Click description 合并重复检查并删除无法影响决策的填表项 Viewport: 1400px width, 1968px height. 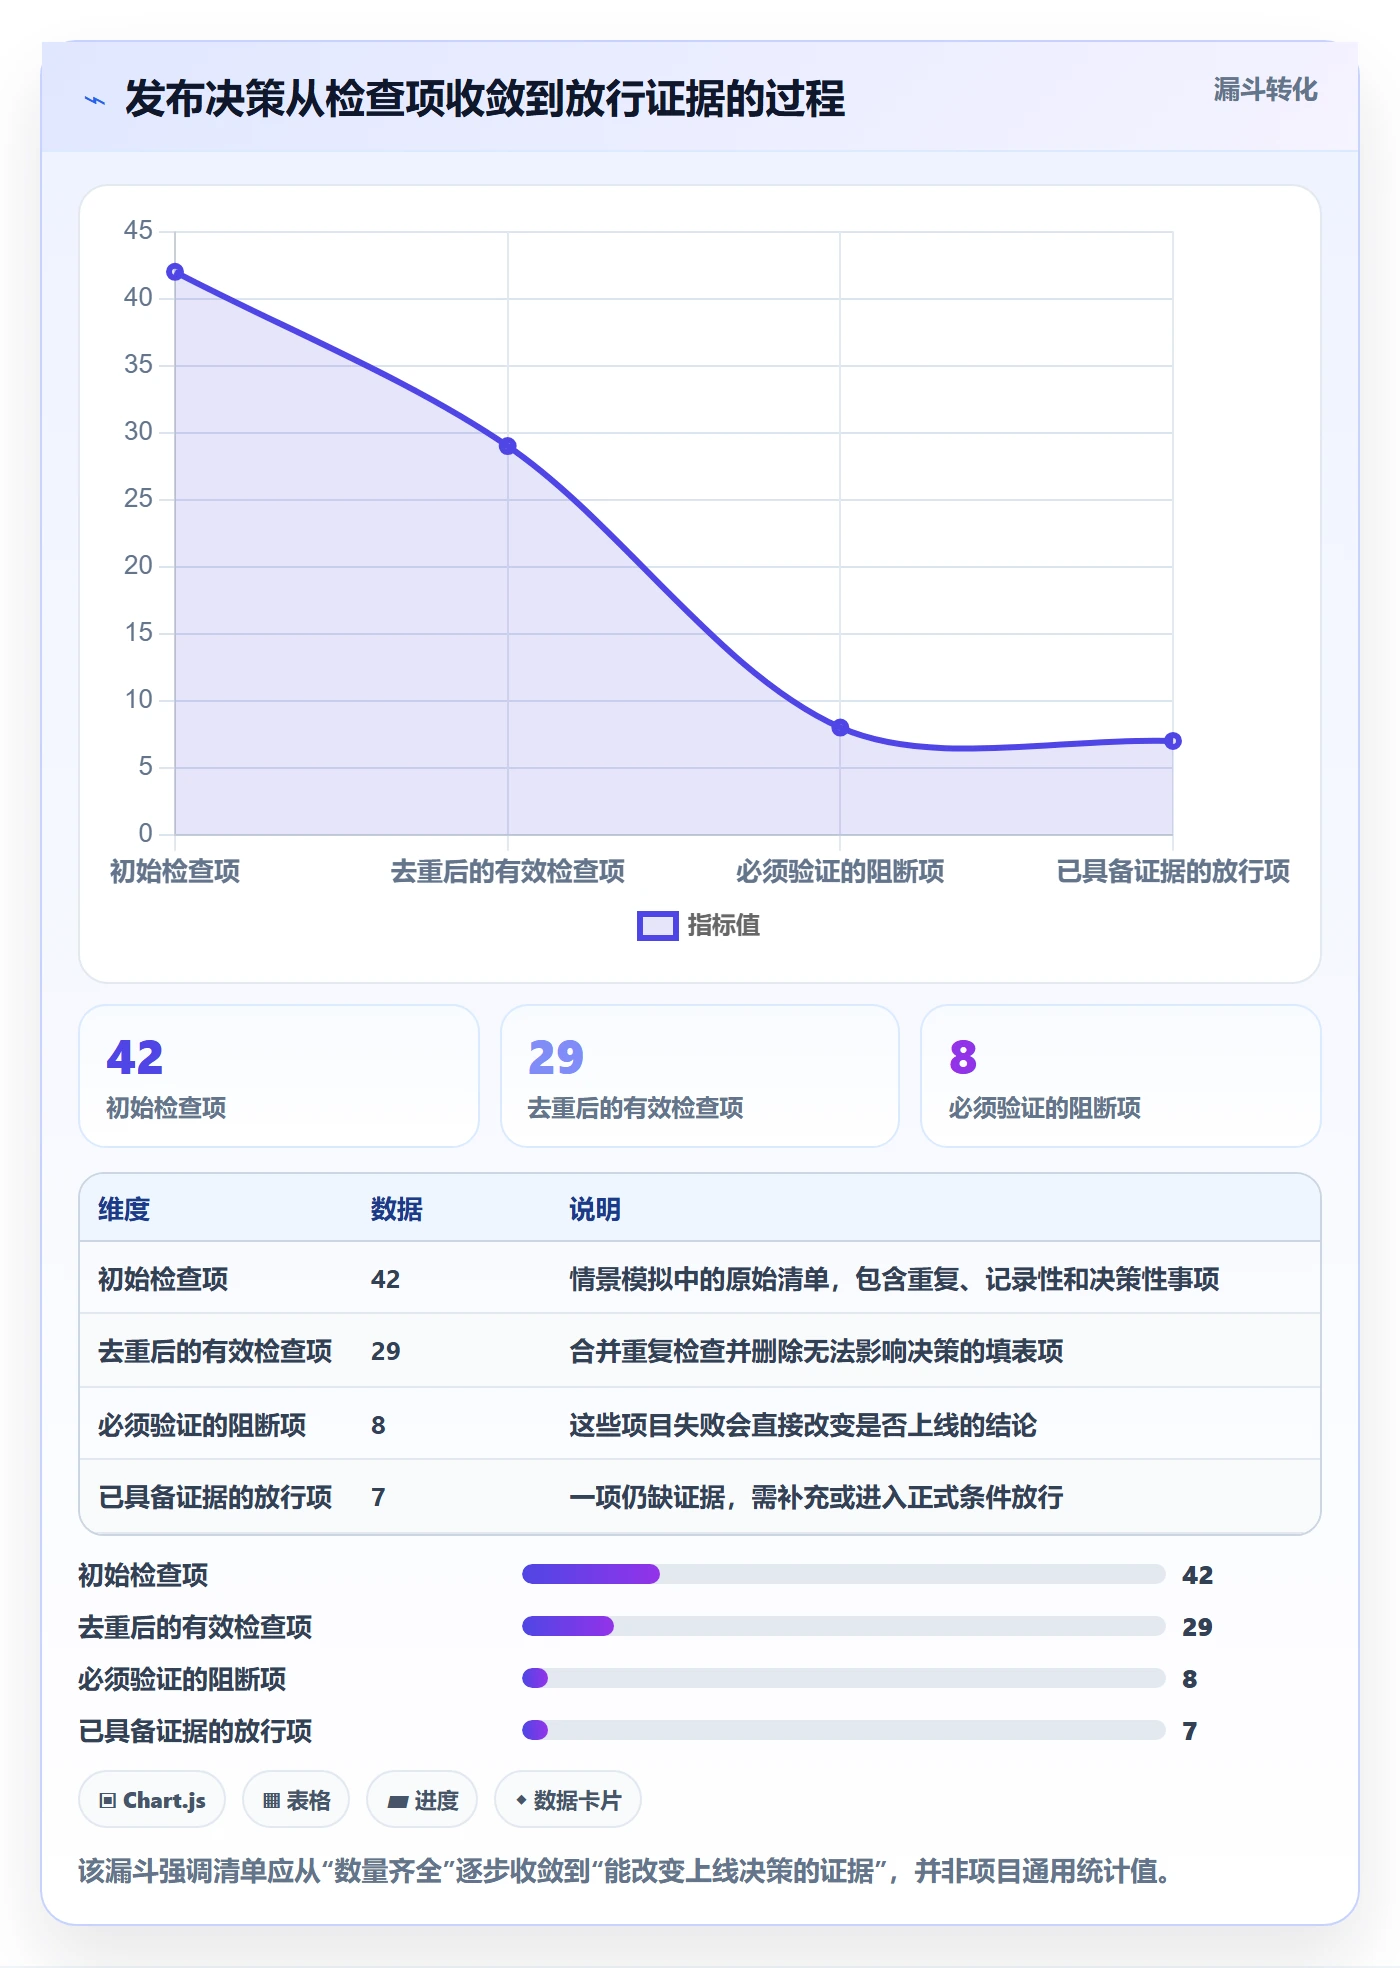pyautogui.click(x=816, y=1352)
